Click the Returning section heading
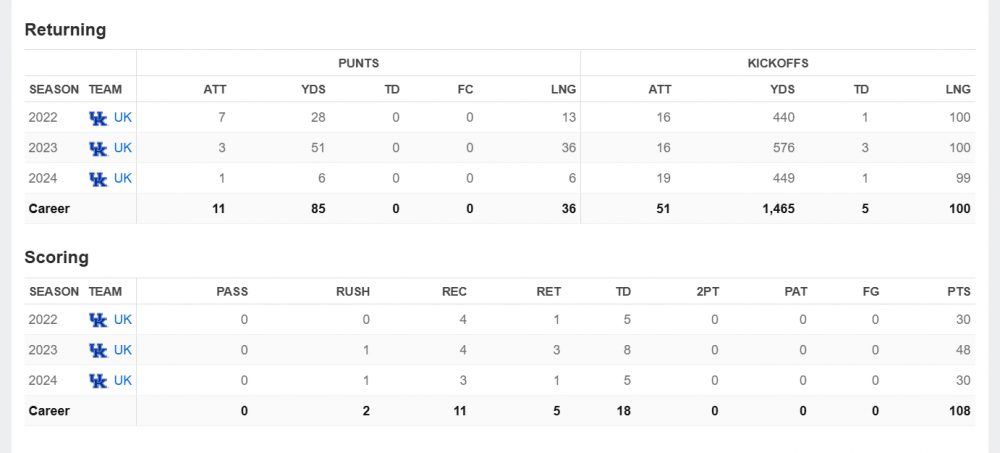The height and width of the screenshot is (453, 1000). click(65, 30)
